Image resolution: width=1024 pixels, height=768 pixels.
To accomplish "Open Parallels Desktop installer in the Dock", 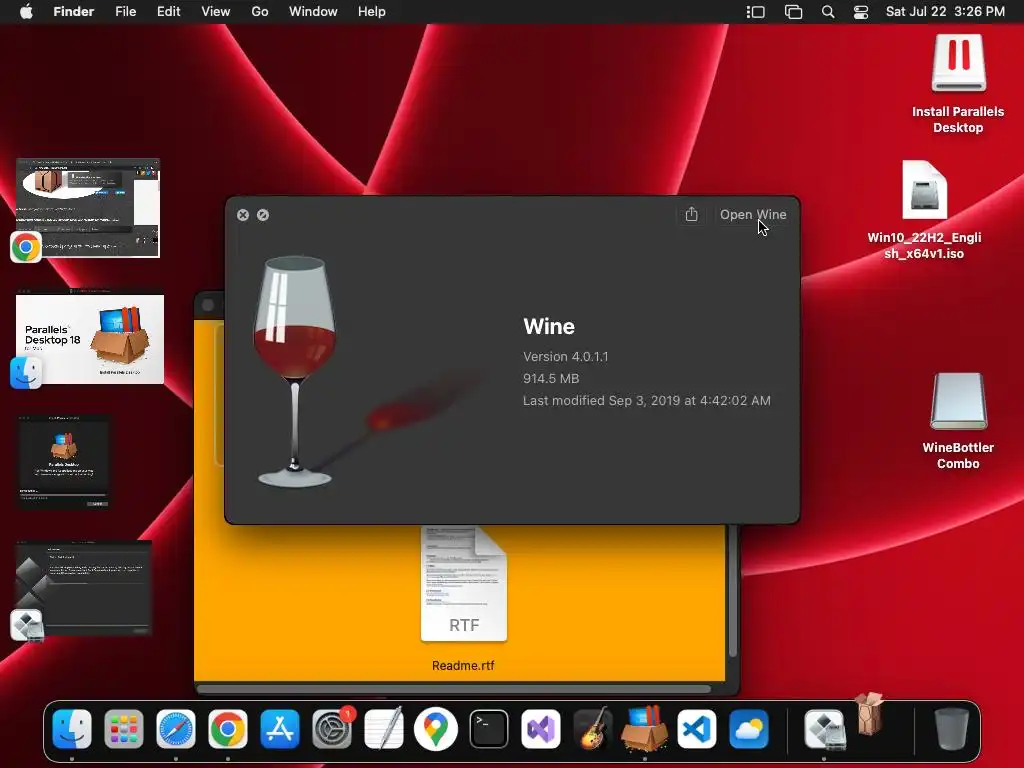I will (645, 729).
